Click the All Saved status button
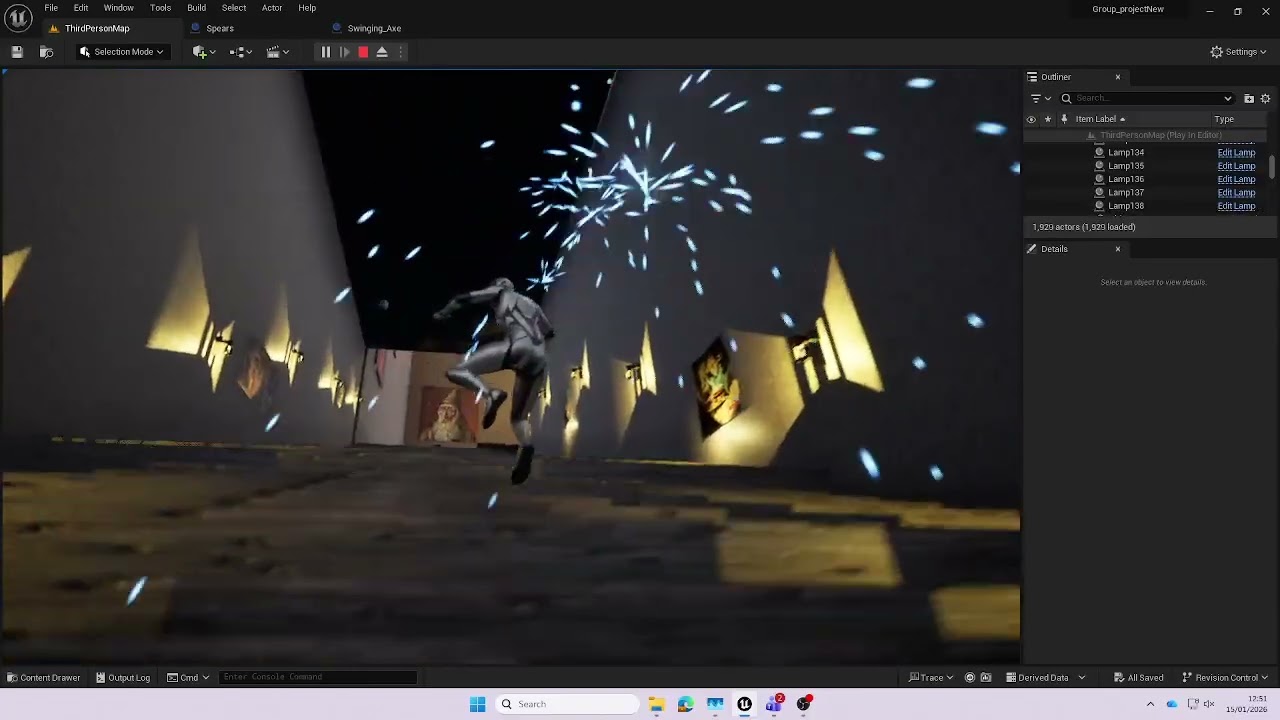 [x=1138, y=677]
